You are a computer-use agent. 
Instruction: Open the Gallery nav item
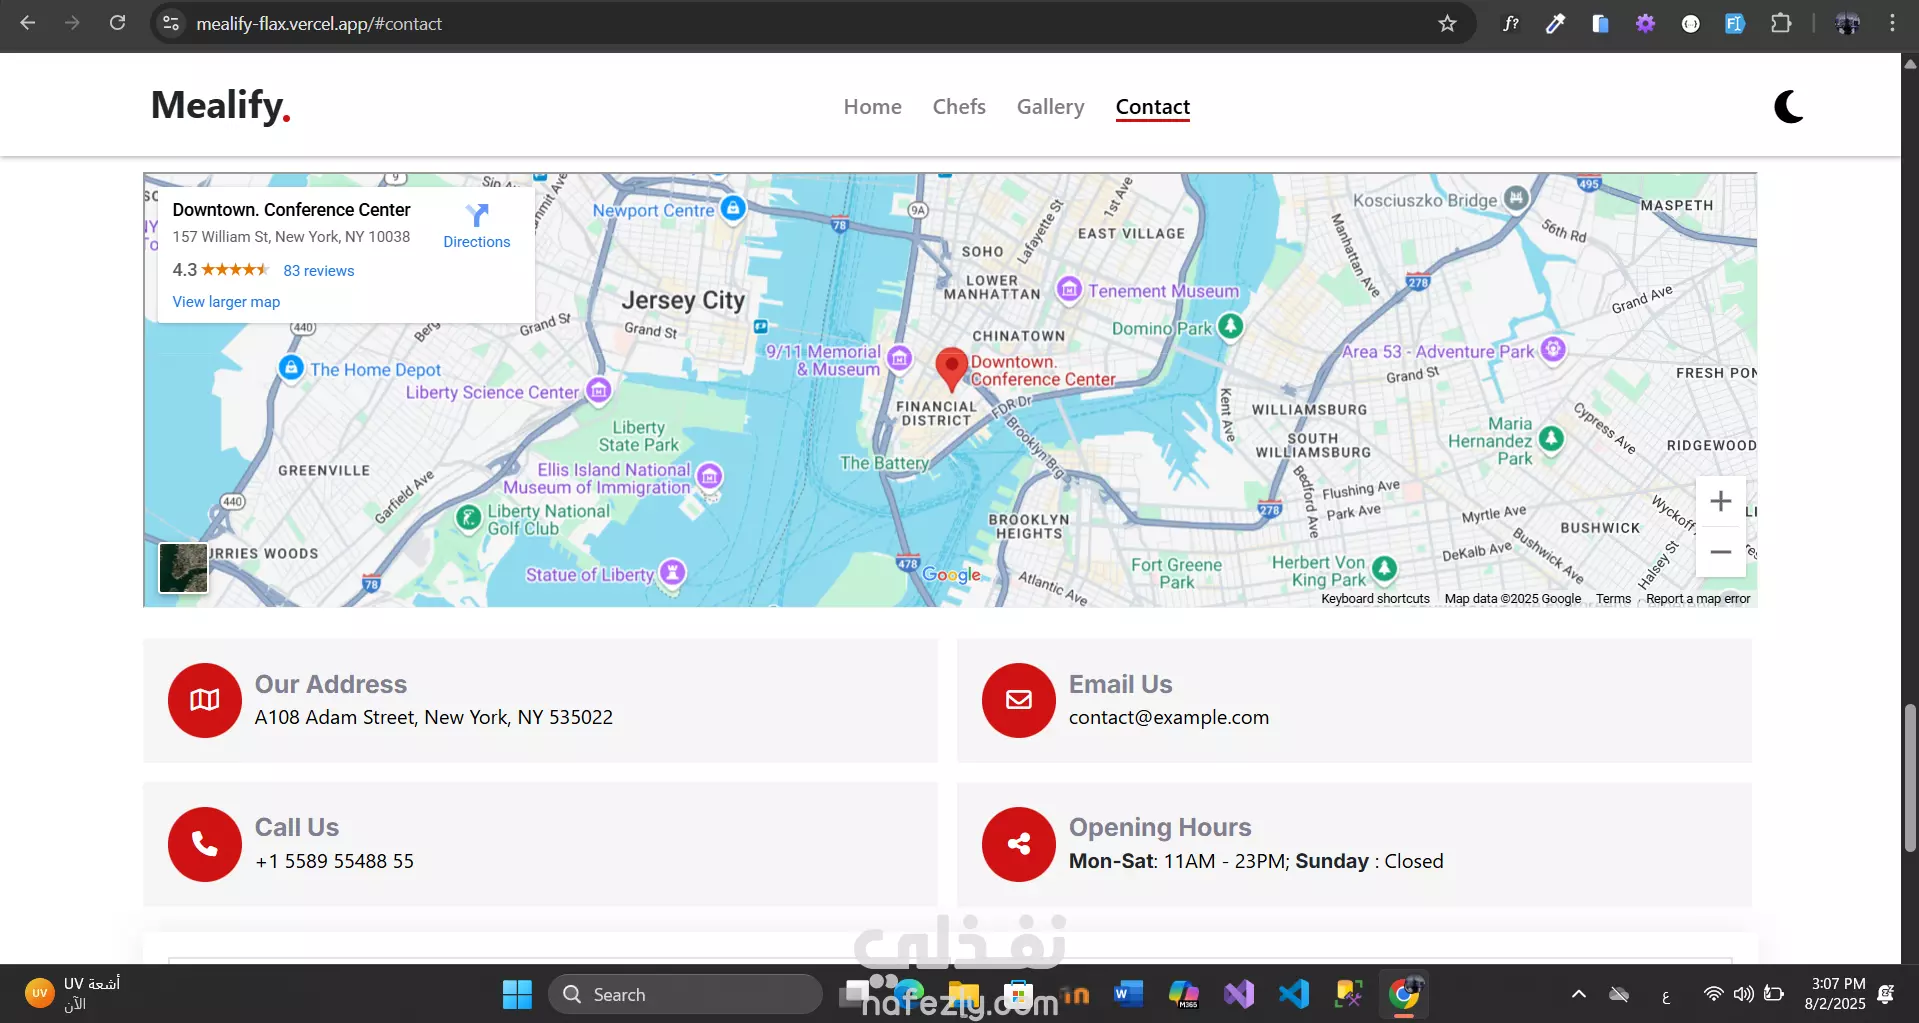point(1050,106)
